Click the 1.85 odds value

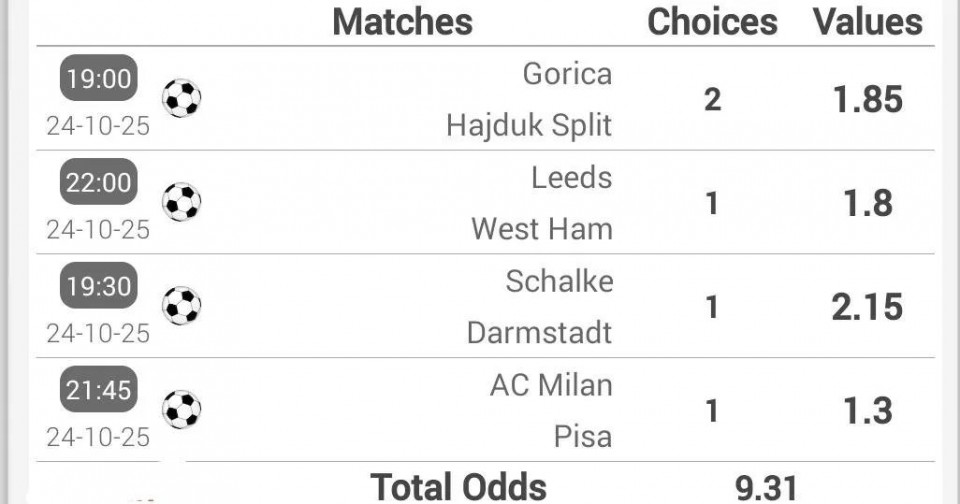[x=868, y=99]
